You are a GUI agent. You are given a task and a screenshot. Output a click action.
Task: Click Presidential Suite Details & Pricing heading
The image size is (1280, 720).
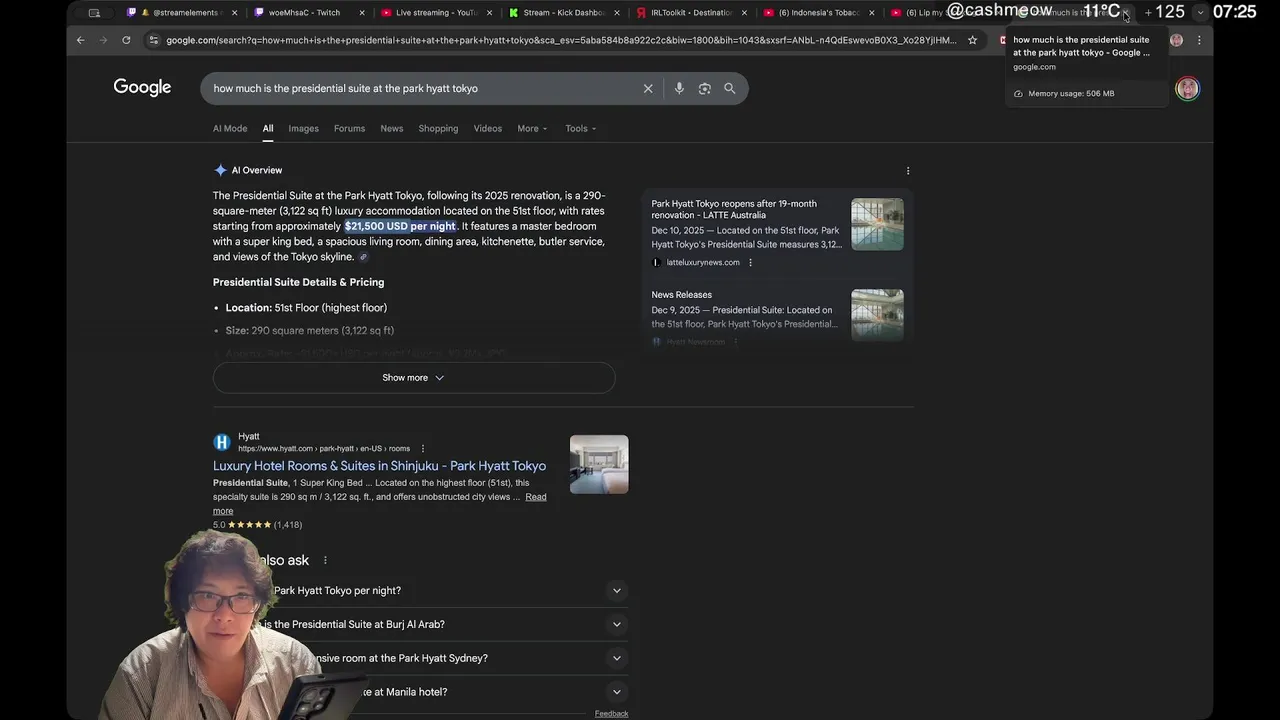[298, 282]
